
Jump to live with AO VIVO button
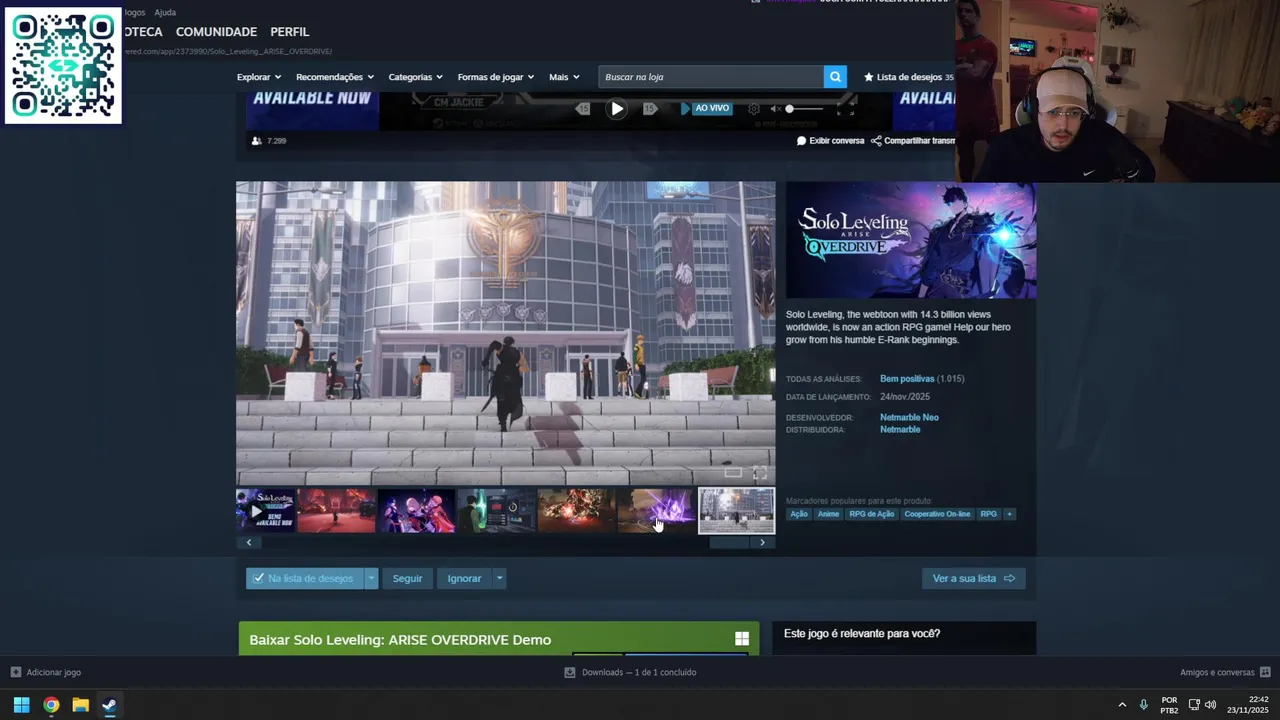click(x=706, y=108)
